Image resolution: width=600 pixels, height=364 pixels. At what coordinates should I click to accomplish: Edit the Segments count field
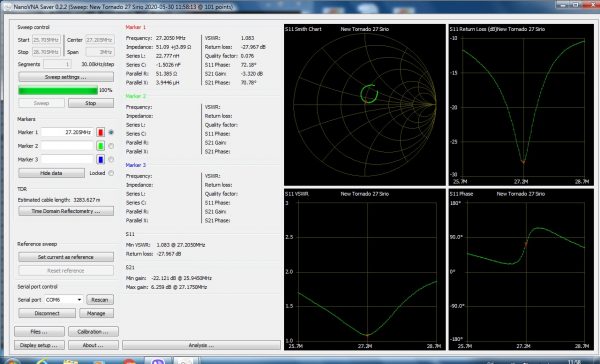(57, 64)
